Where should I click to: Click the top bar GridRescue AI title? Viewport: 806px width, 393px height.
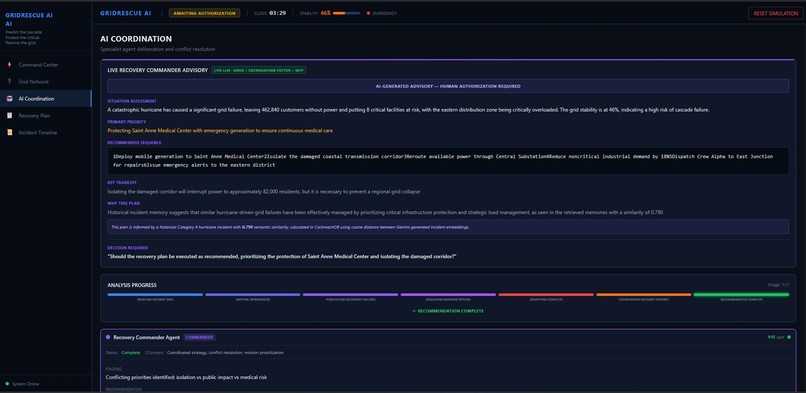[x=126, y=13]
